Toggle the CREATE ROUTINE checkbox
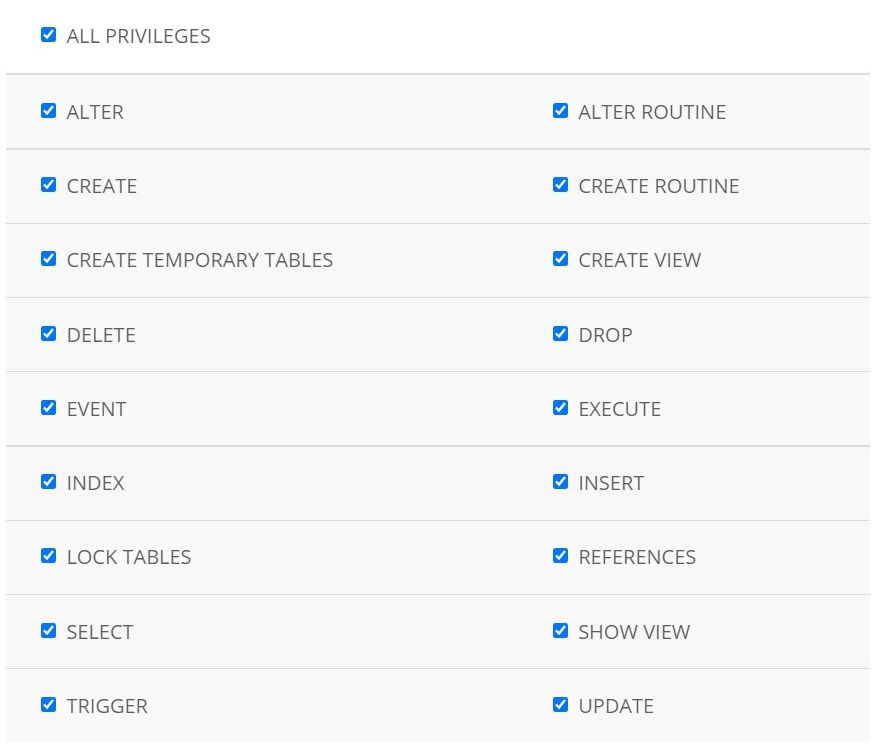878x749 pixels. [560, 185]
